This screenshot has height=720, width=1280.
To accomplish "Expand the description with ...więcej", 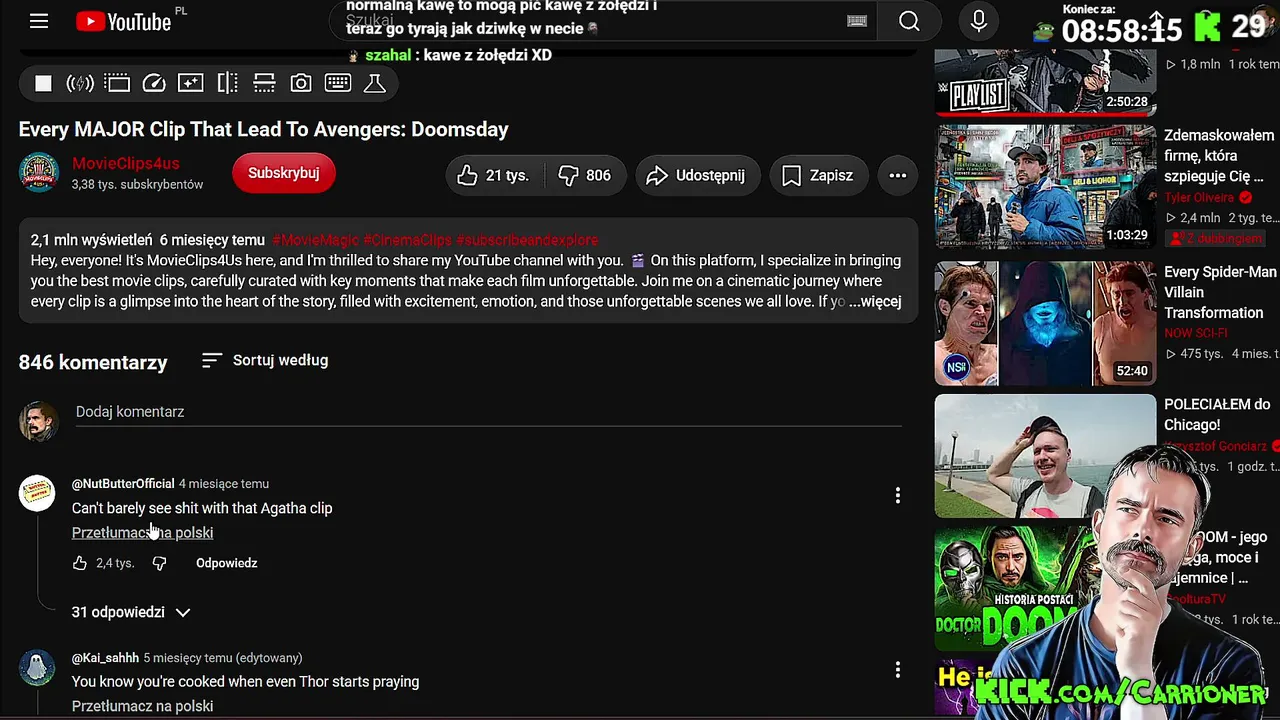I will tap(875, 301).
